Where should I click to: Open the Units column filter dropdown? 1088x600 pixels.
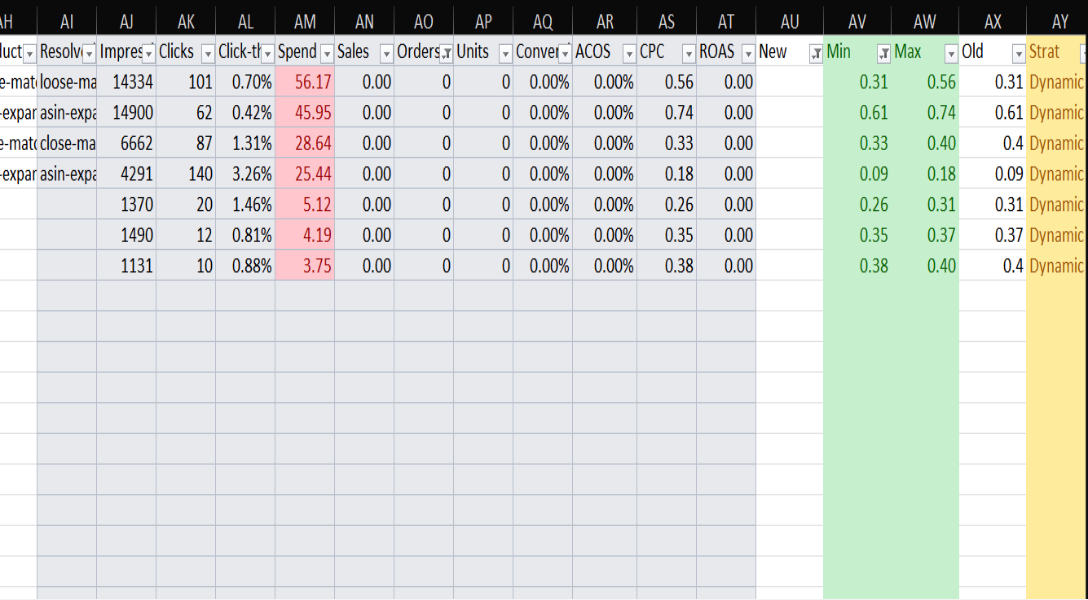(x=506, y=53)
